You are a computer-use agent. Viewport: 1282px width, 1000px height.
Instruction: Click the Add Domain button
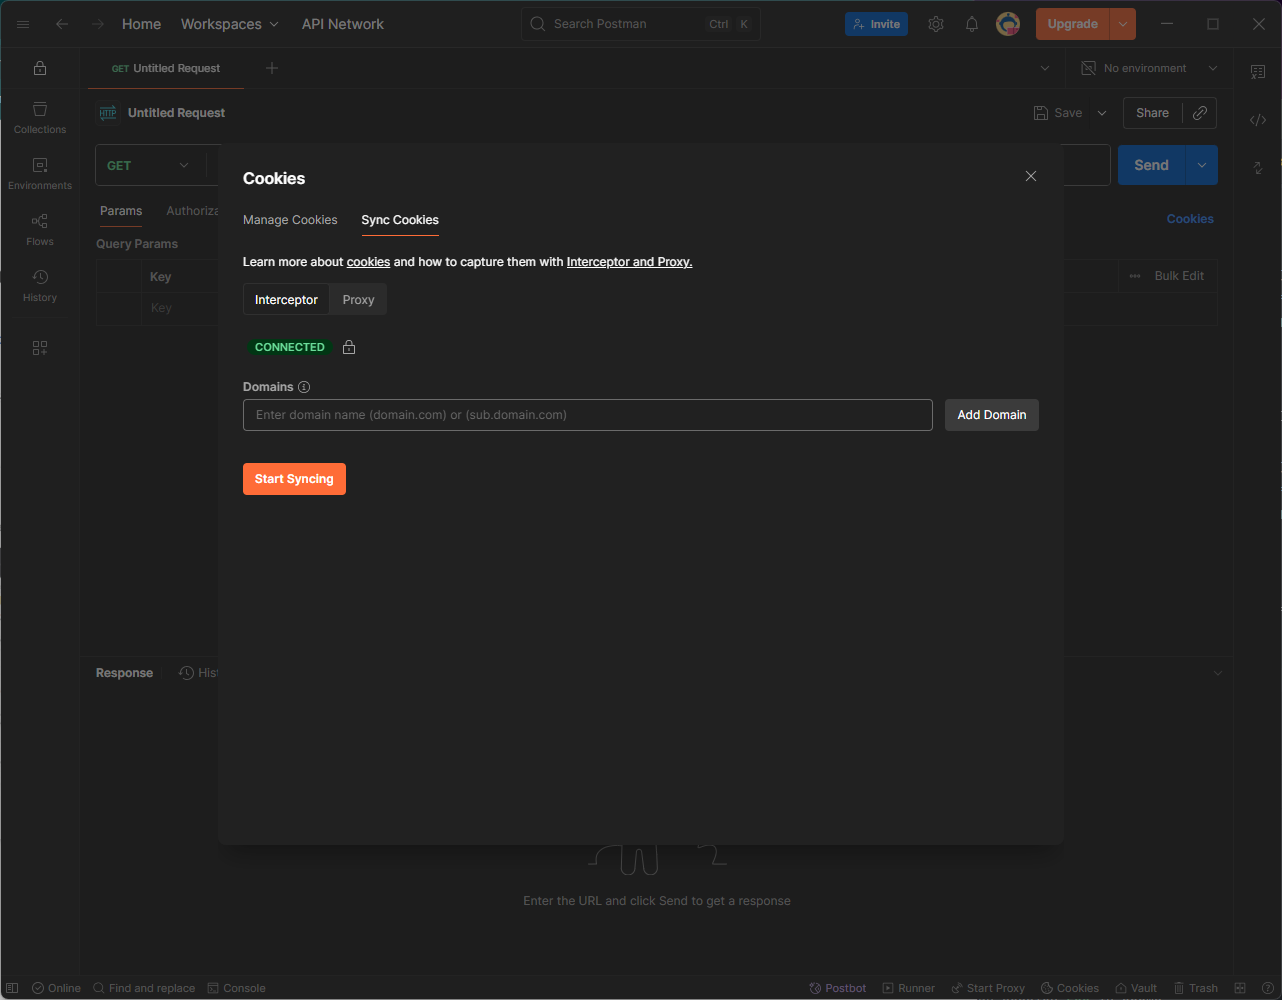(x=991, y=415)
